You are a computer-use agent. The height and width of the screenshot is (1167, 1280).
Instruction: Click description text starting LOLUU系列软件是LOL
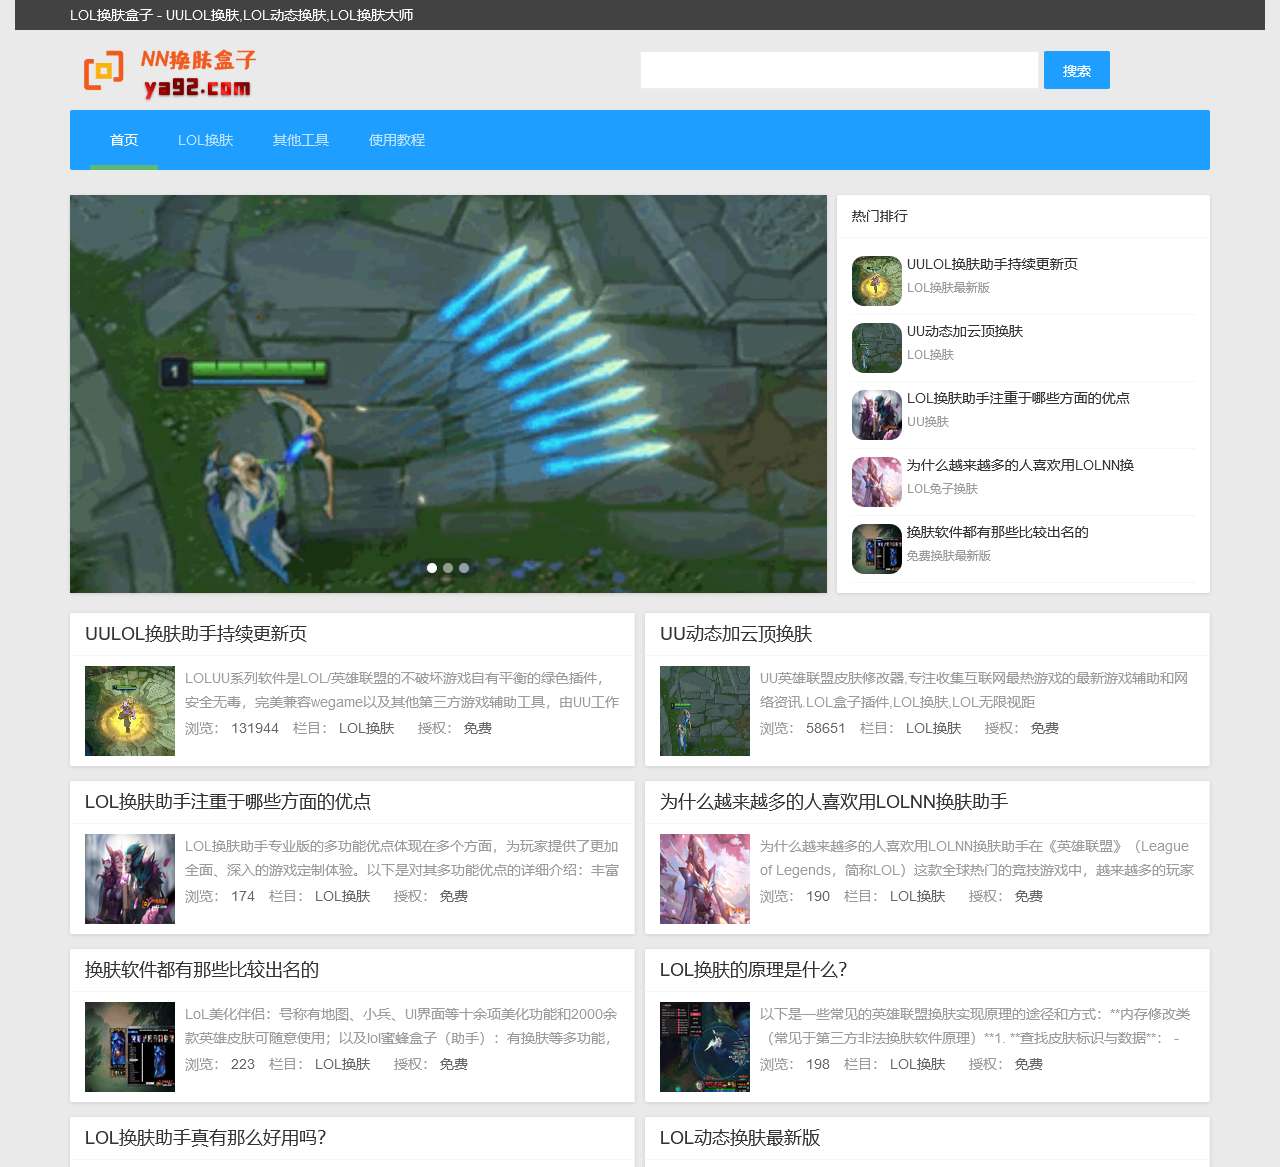[402, 690]
